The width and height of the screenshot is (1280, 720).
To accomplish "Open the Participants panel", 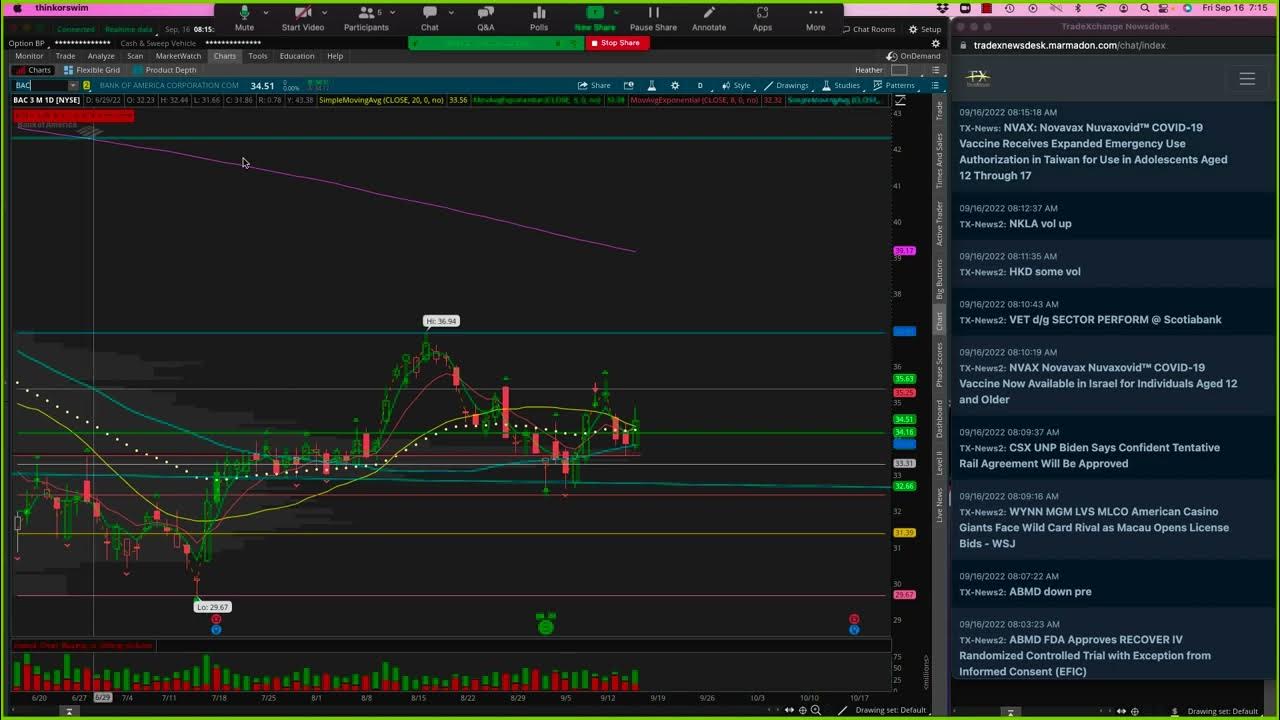I will coord(366,17).
